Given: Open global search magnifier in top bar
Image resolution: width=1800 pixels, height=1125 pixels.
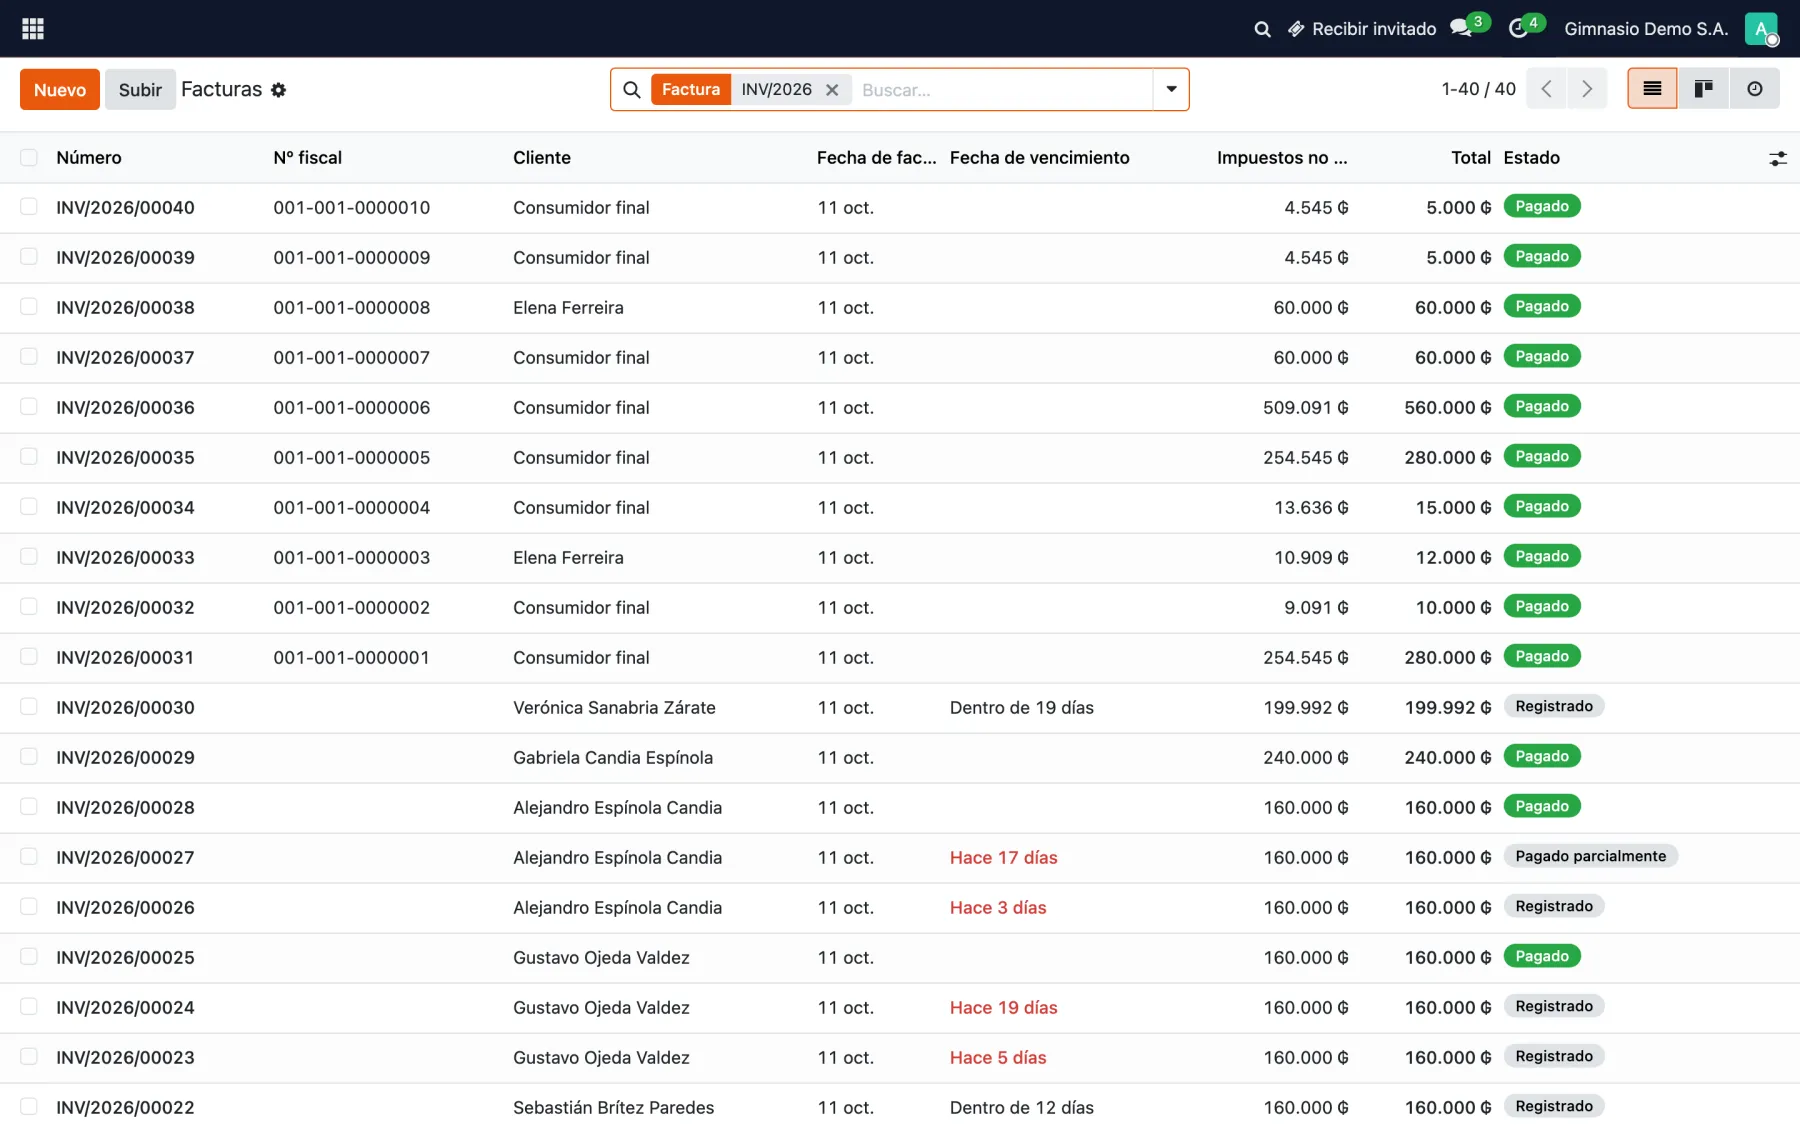Looking at the screenshot, I should (x=1262, y=29).
